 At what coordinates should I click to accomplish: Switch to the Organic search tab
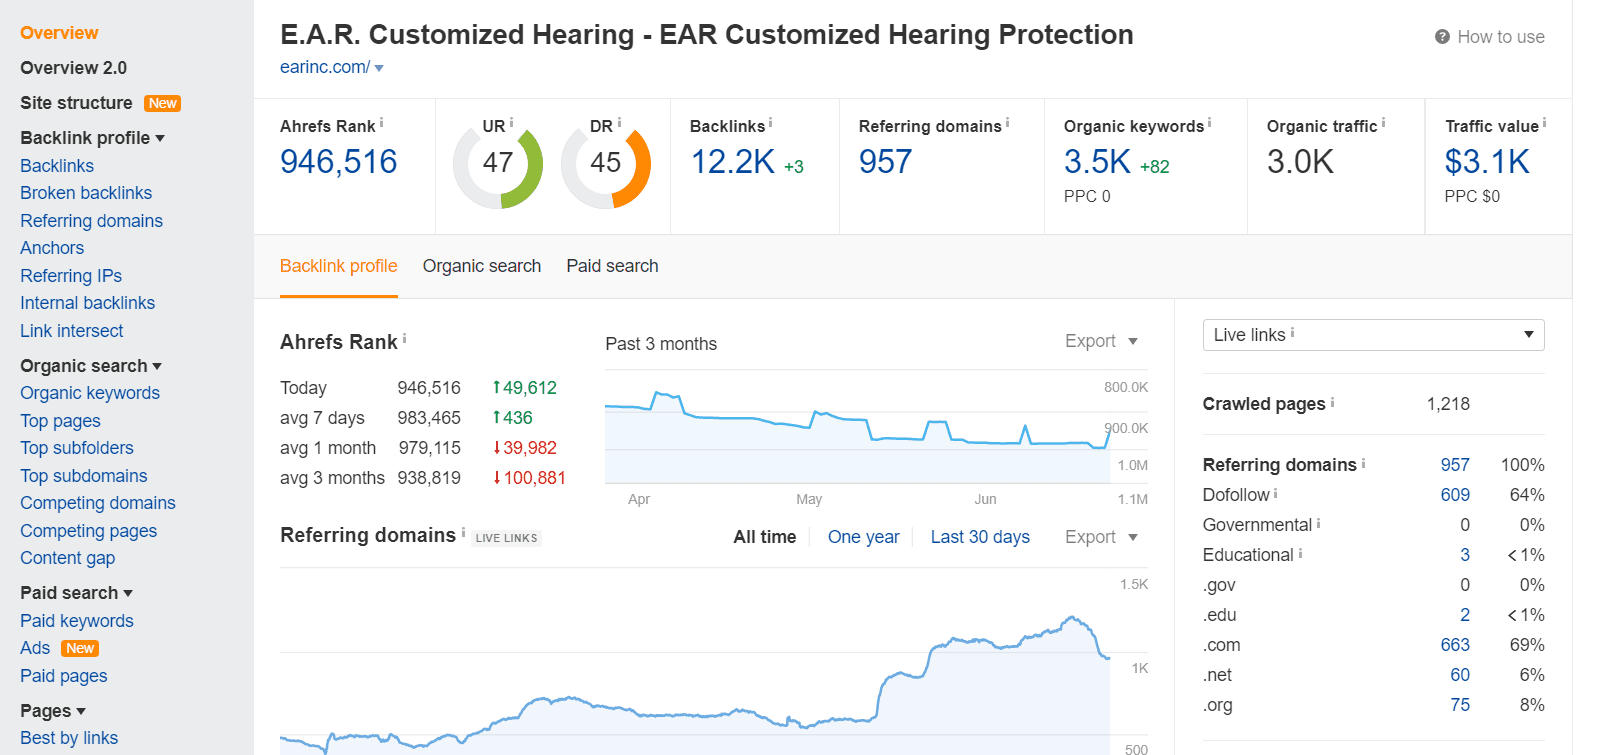[482, 266]
